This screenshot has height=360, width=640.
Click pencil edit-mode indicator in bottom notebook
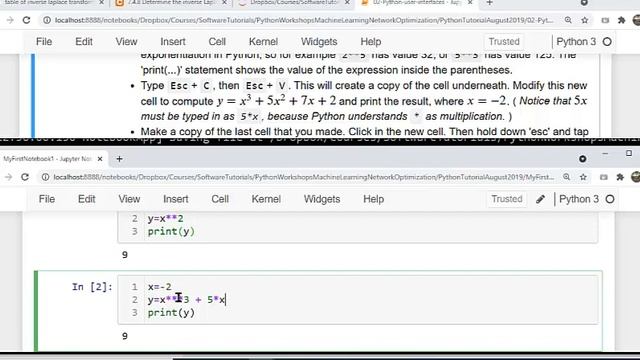pyautogui.click(x=540, y=199)
